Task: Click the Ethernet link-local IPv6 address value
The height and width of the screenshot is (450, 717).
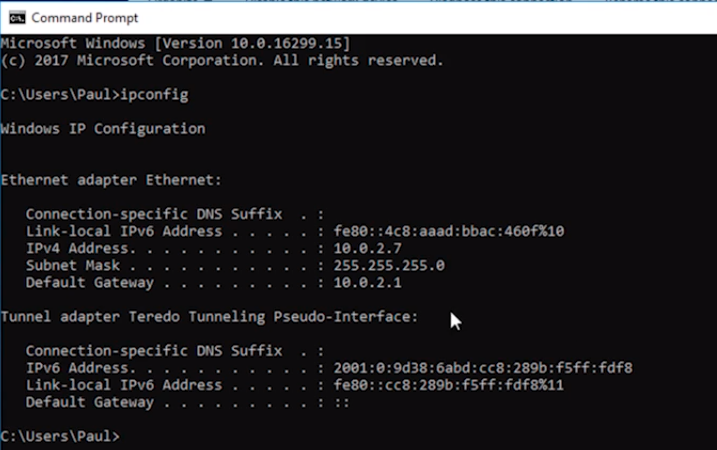Action: coord(449,231)
